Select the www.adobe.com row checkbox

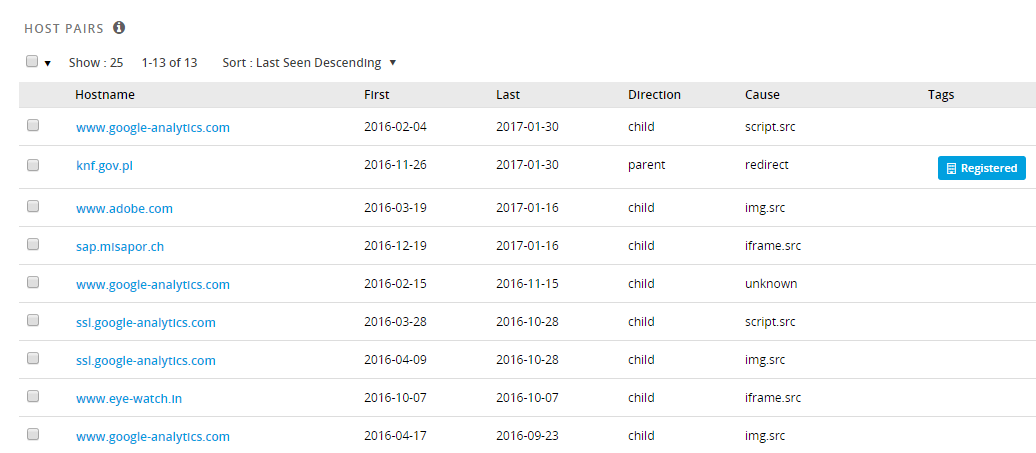(x=33, y=206)
